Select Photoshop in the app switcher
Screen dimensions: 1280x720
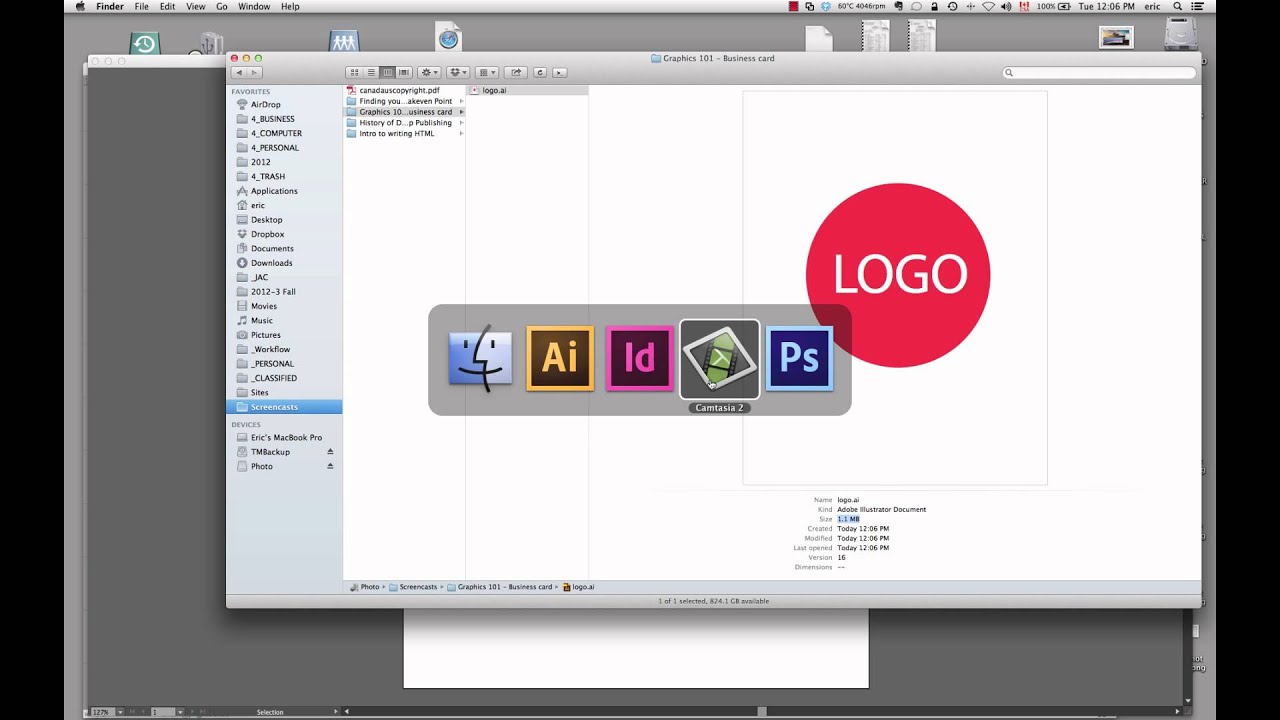click(x=799, y=358)
